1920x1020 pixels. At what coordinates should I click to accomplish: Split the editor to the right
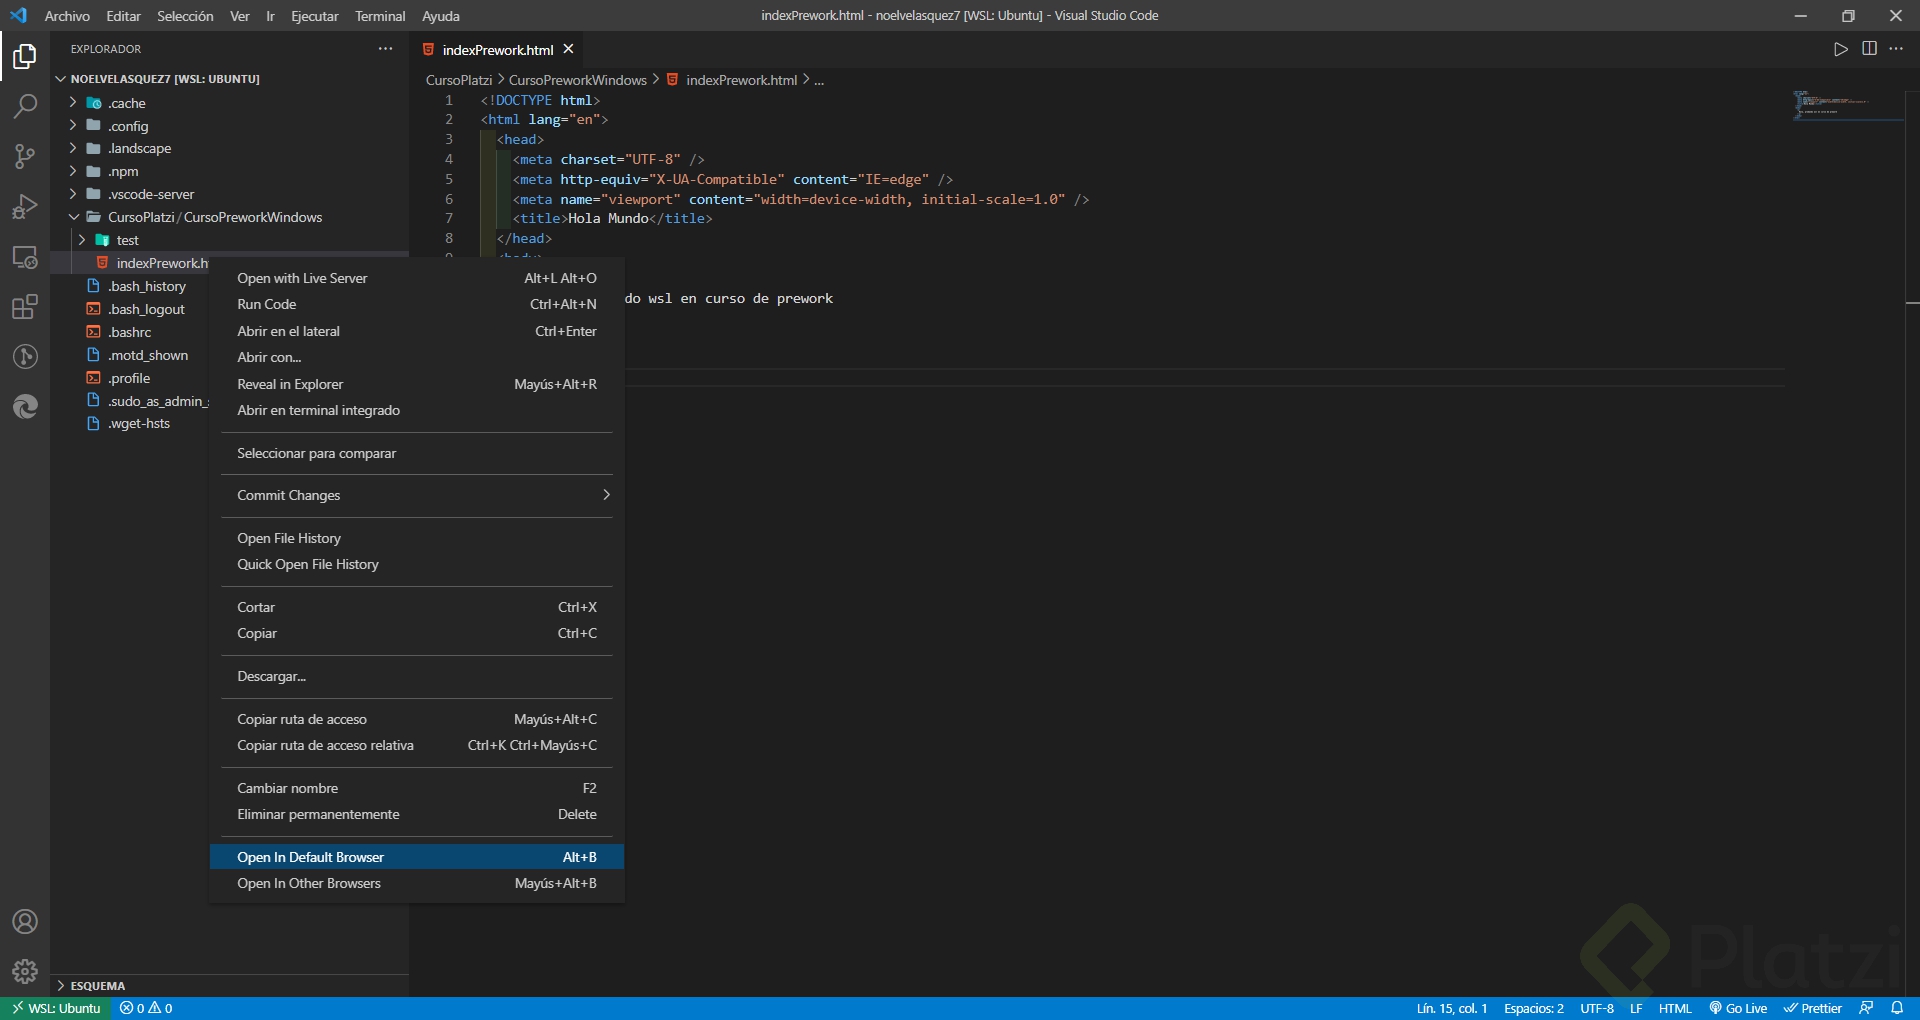(x=1869, y=49)
